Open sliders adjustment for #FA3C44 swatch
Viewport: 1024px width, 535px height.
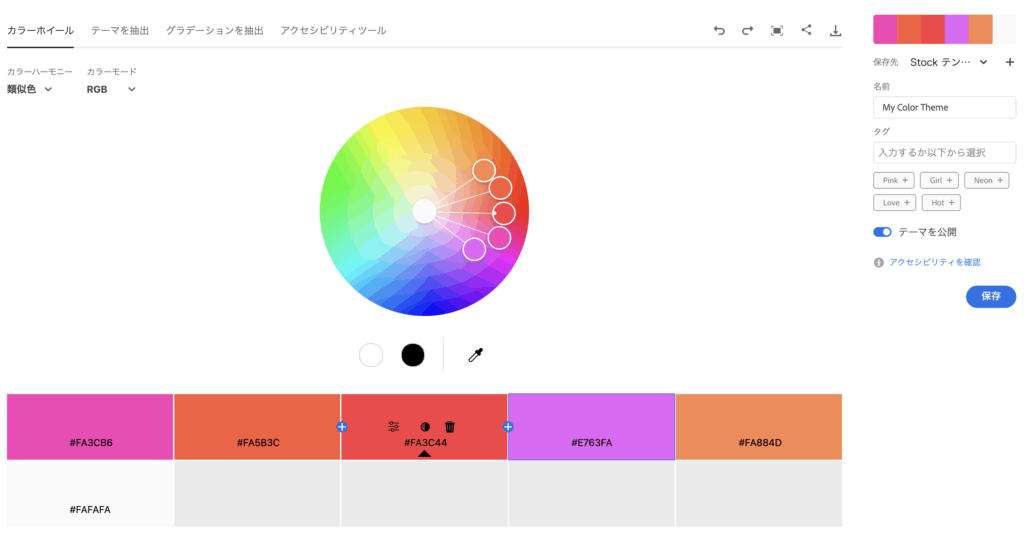pos(394,426)
